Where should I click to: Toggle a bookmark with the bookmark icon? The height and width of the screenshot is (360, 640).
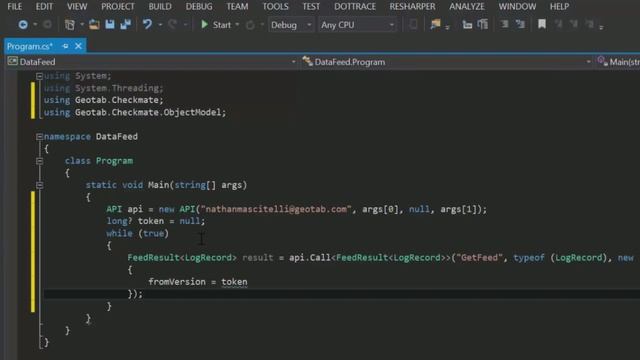(x=542, y=24)
